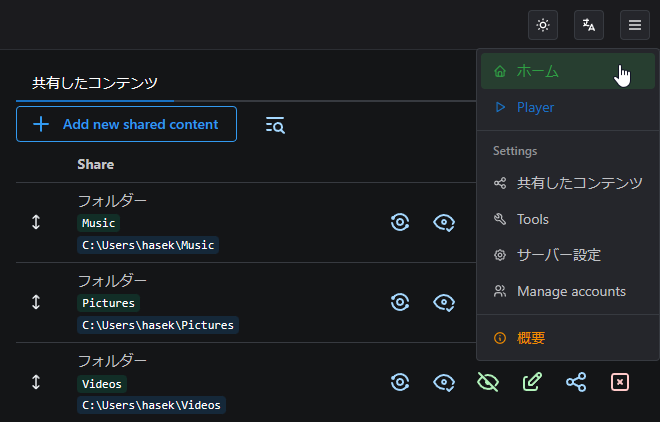Grab the reorder handle for Videos row
The width and height of the screenshot is (660, 422).
pyautogui.click(x=36, y=382)
